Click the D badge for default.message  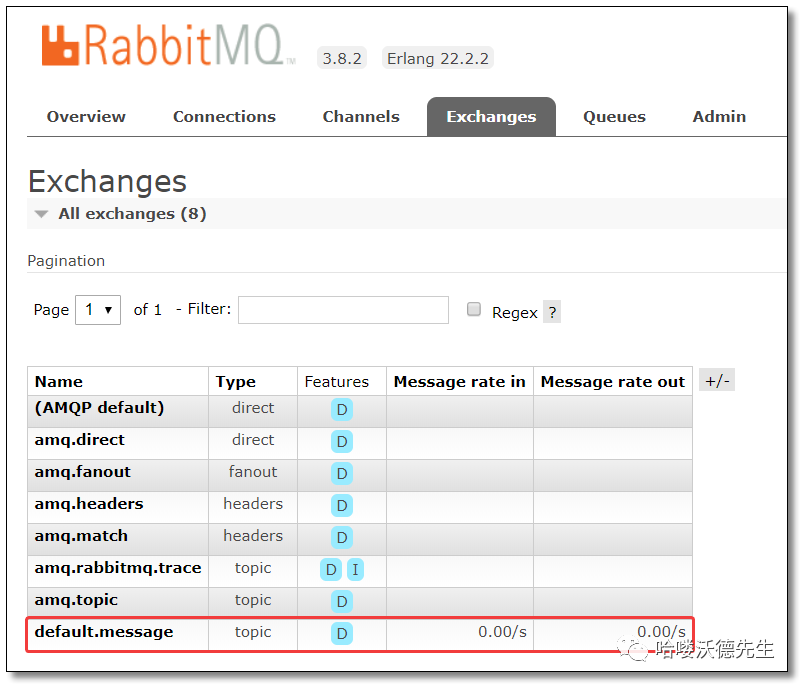click(x=342, y=634)
